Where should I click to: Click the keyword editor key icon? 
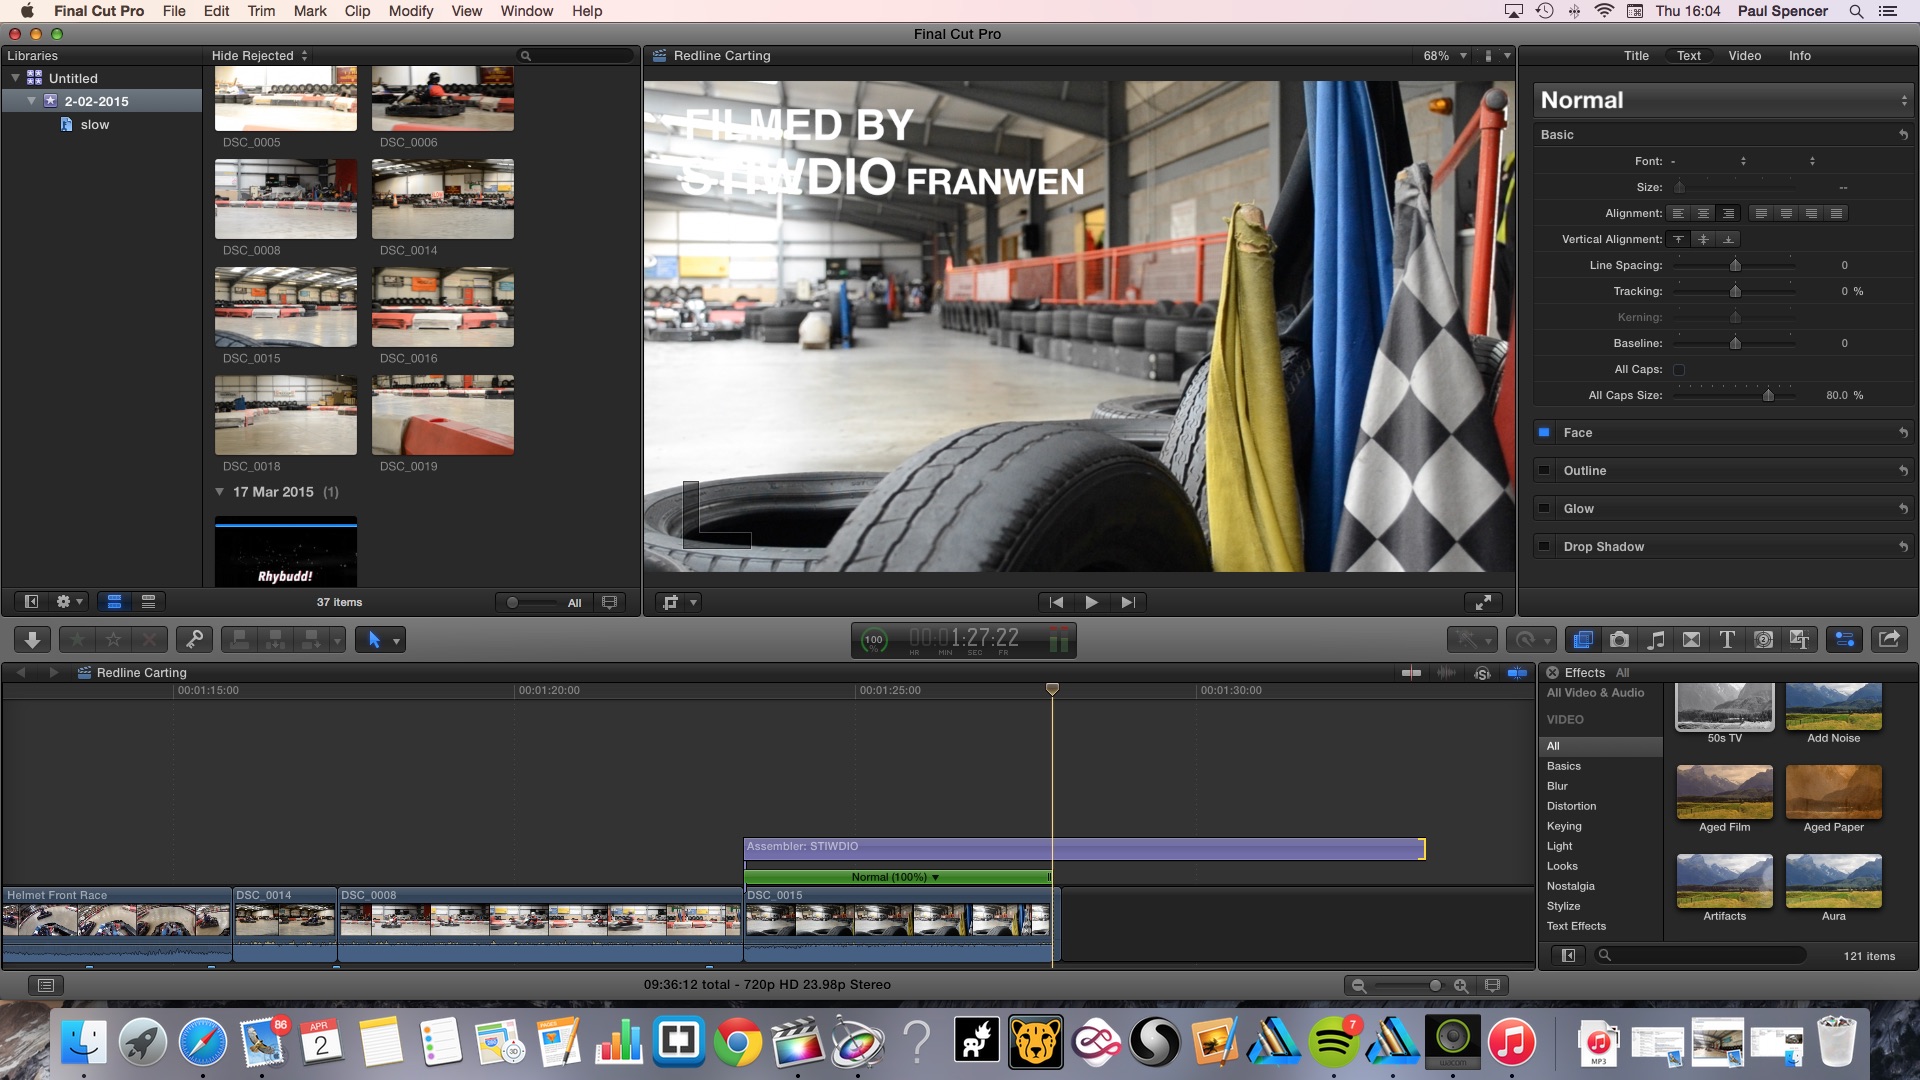(x=194, y=640)
